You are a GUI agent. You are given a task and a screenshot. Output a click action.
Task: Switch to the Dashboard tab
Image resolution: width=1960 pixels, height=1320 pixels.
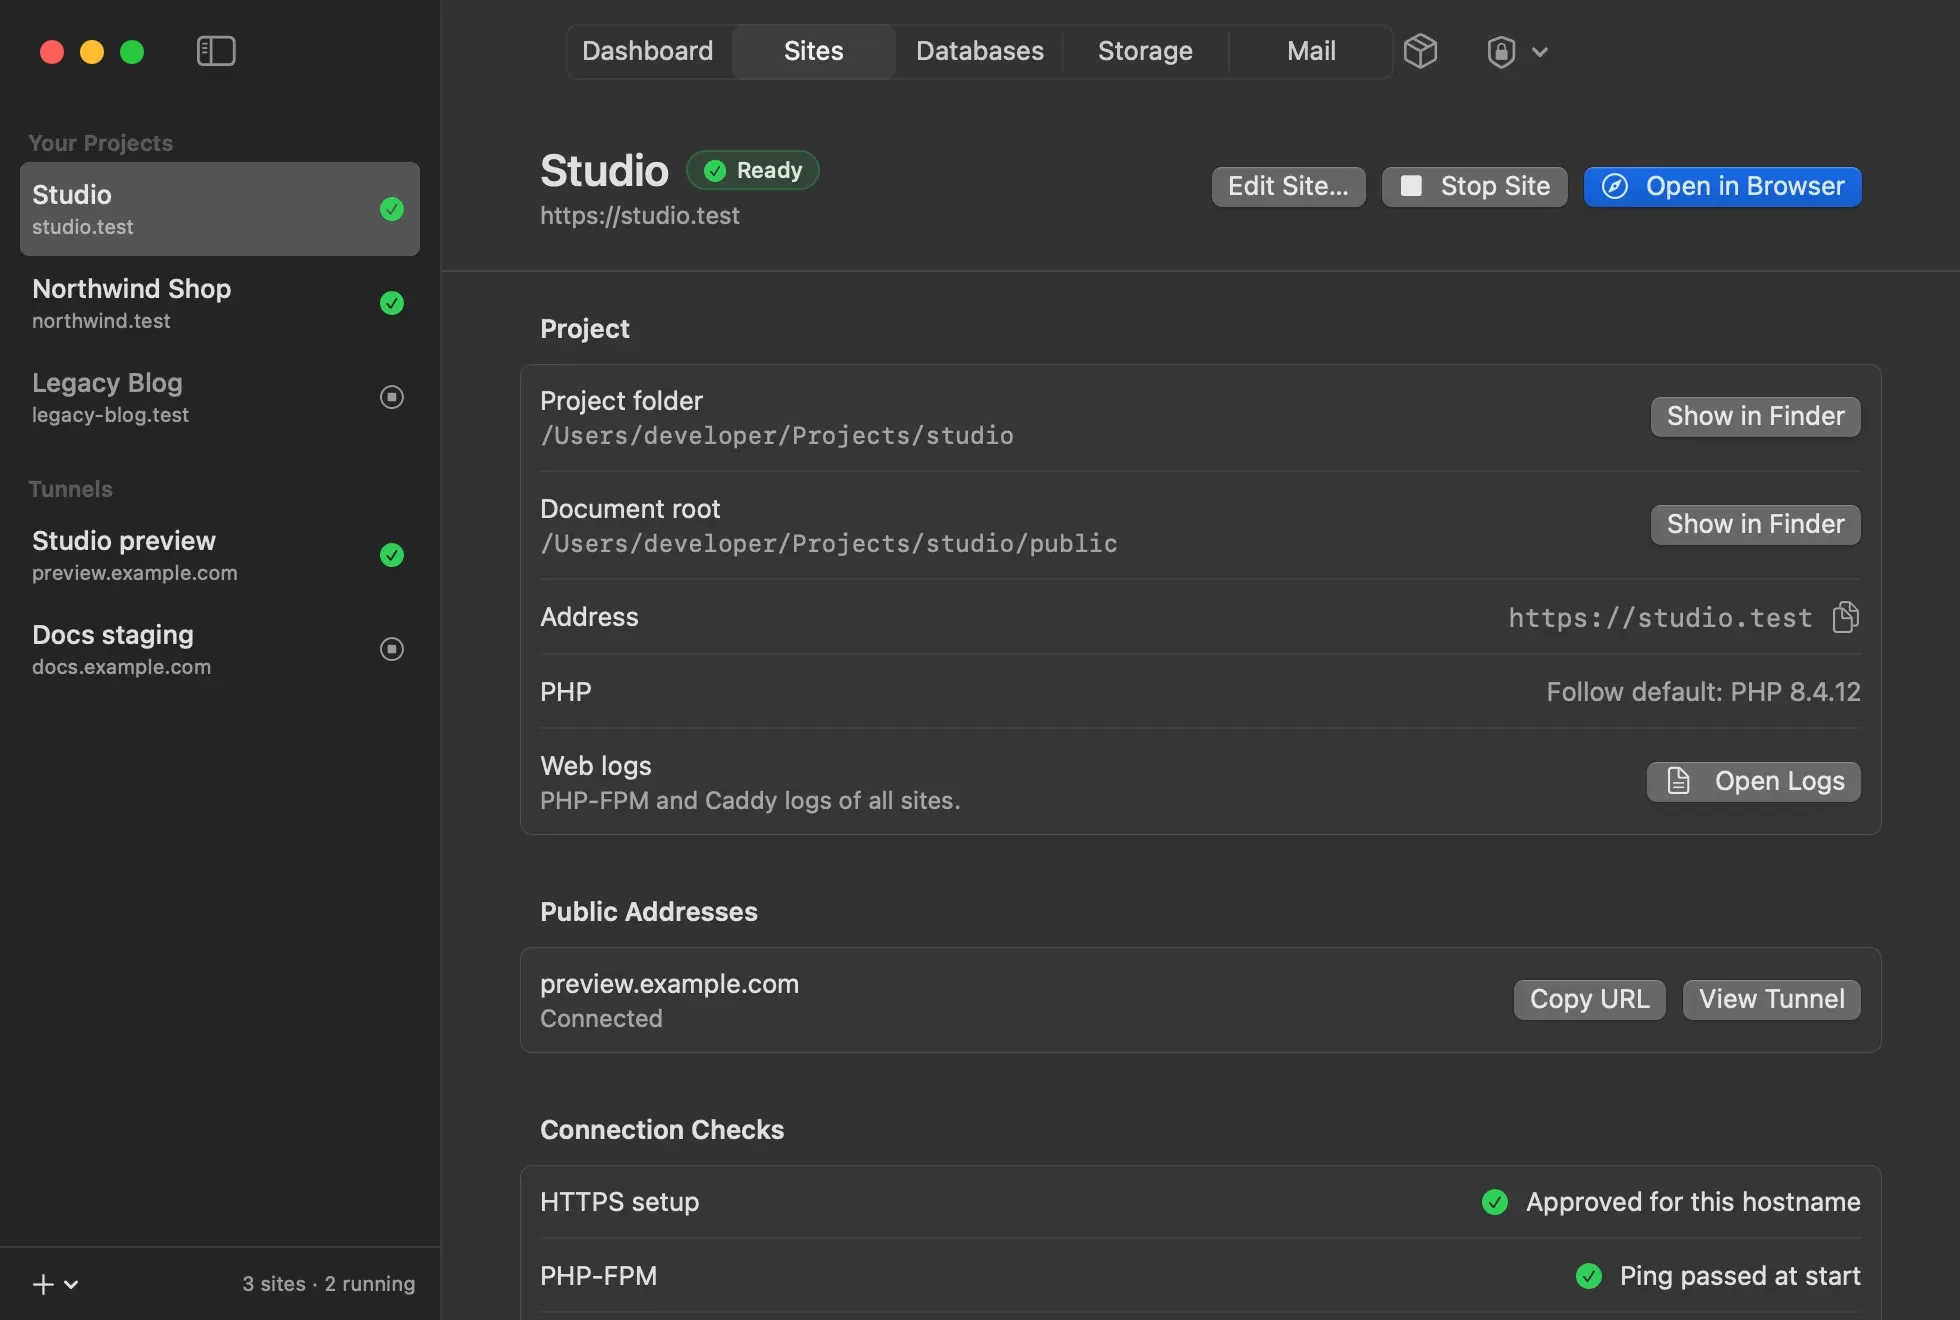pyautogui.click(x=648, y=51)
